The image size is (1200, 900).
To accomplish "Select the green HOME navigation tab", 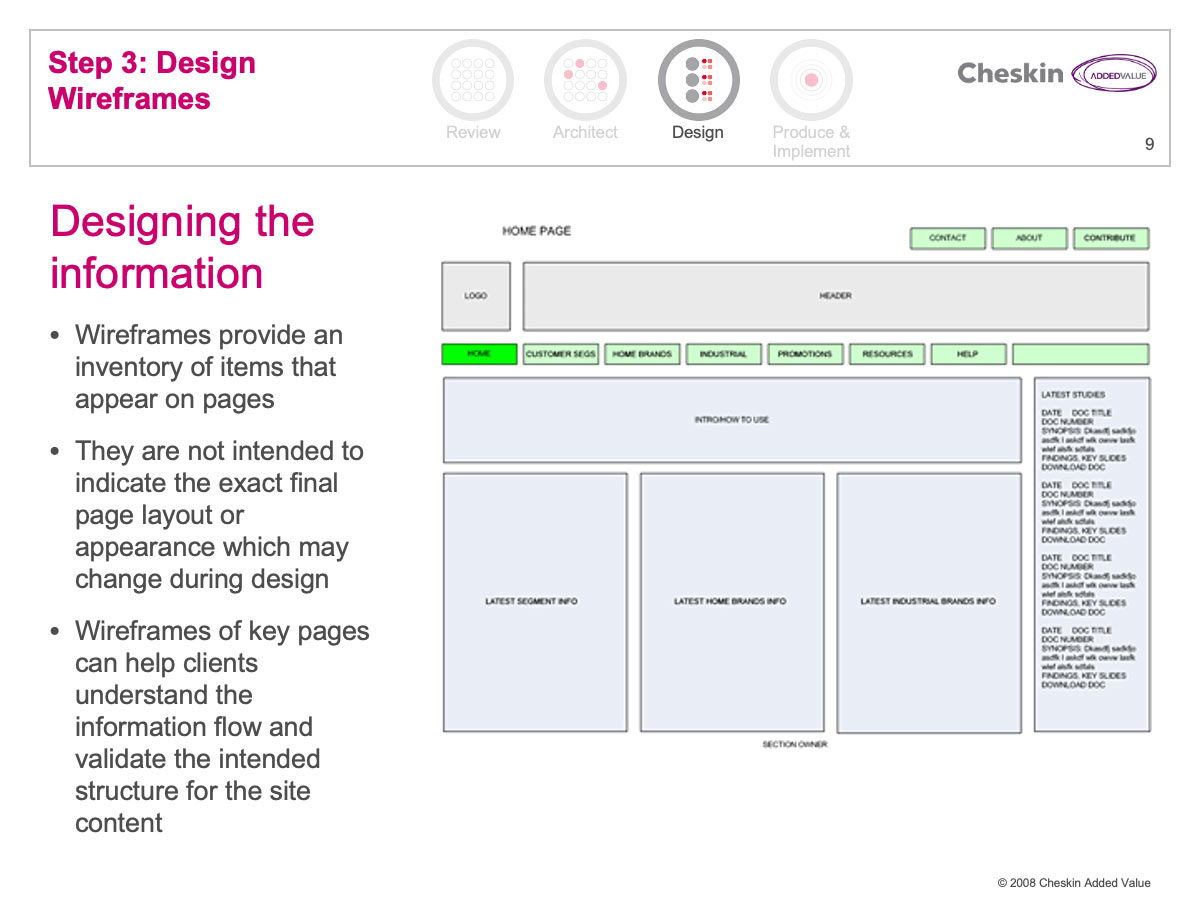I will pos(479,354).
